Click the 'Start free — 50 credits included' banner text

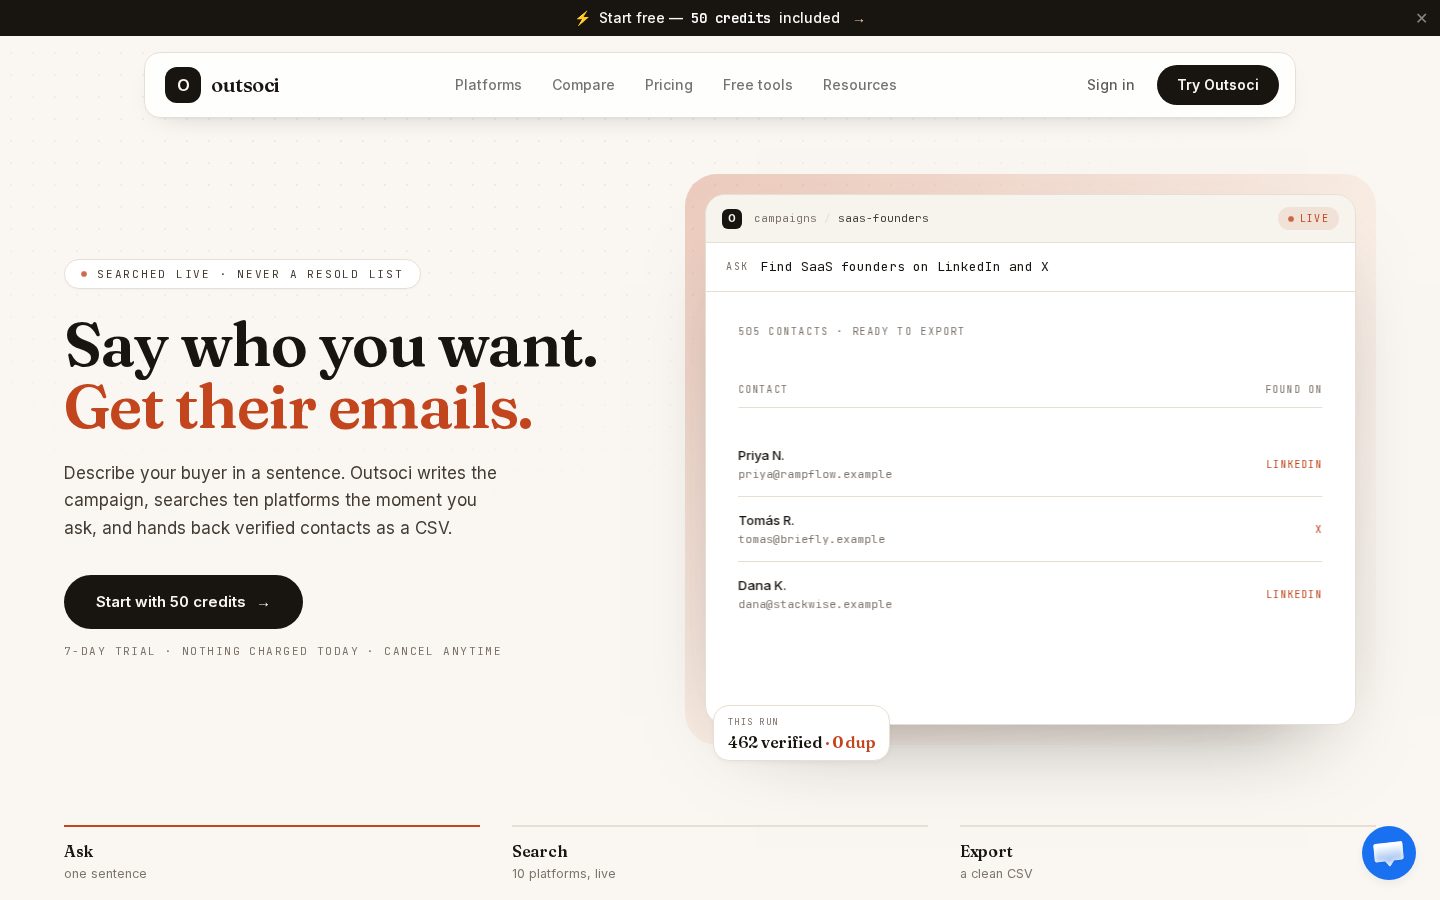[x=719, y=18]
